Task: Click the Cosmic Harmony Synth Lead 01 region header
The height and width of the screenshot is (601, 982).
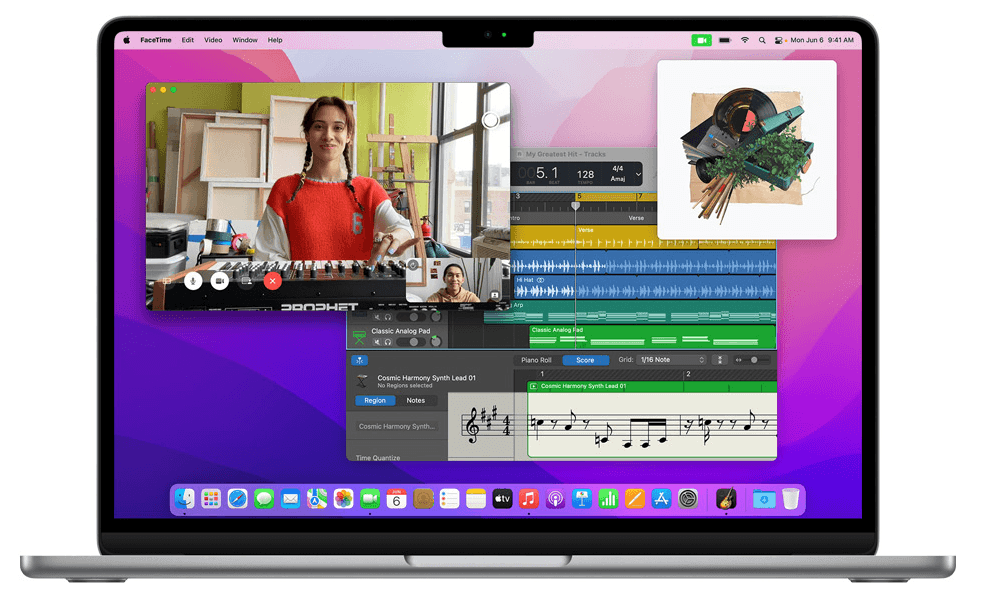Action: [652, 386]
